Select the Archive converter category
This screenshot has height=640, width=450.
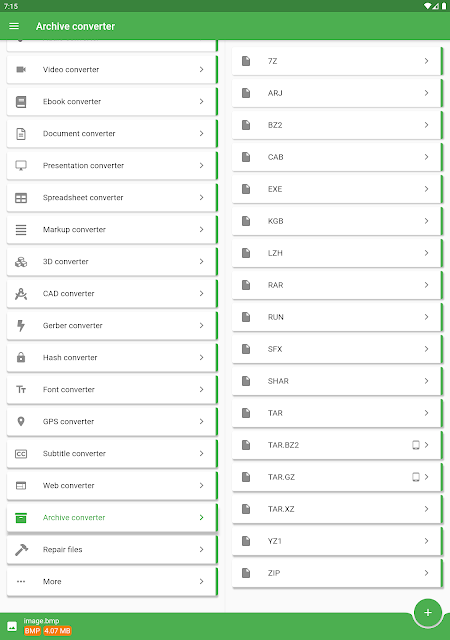point(112,518)
